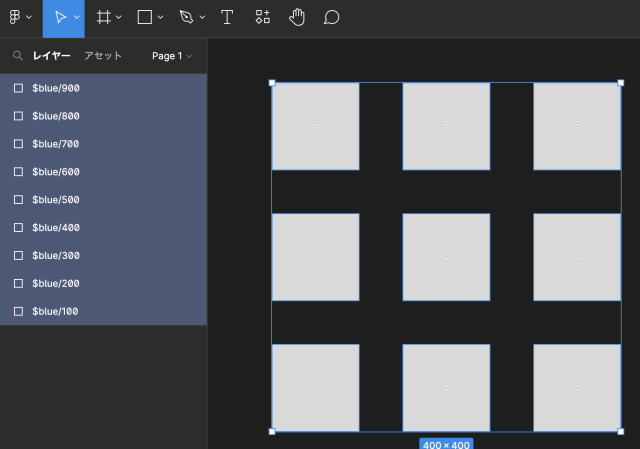Image resolution: width=640 pixels, height=449 pixels.
Task: Click the rectangle icon beside $blue/400
Action: (18, 227)
